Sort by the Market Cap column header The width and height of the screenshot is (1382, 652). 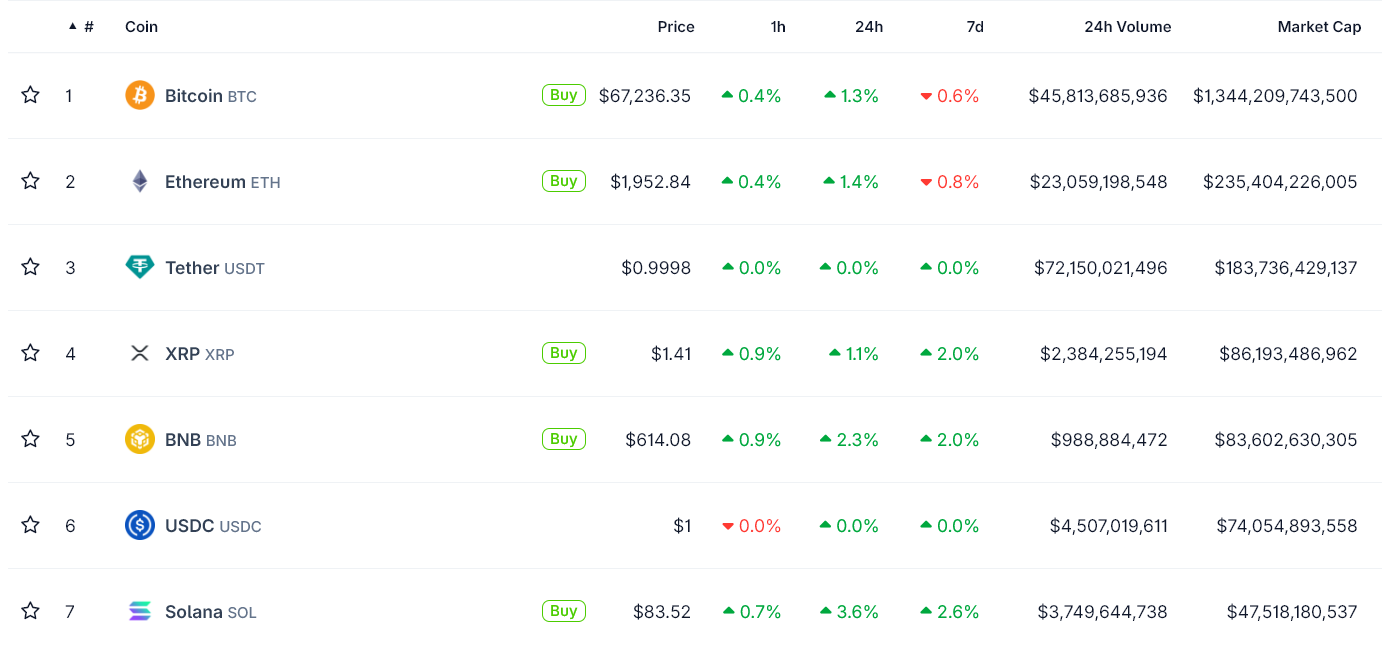pyautogui.click(x=1318, y=27)
